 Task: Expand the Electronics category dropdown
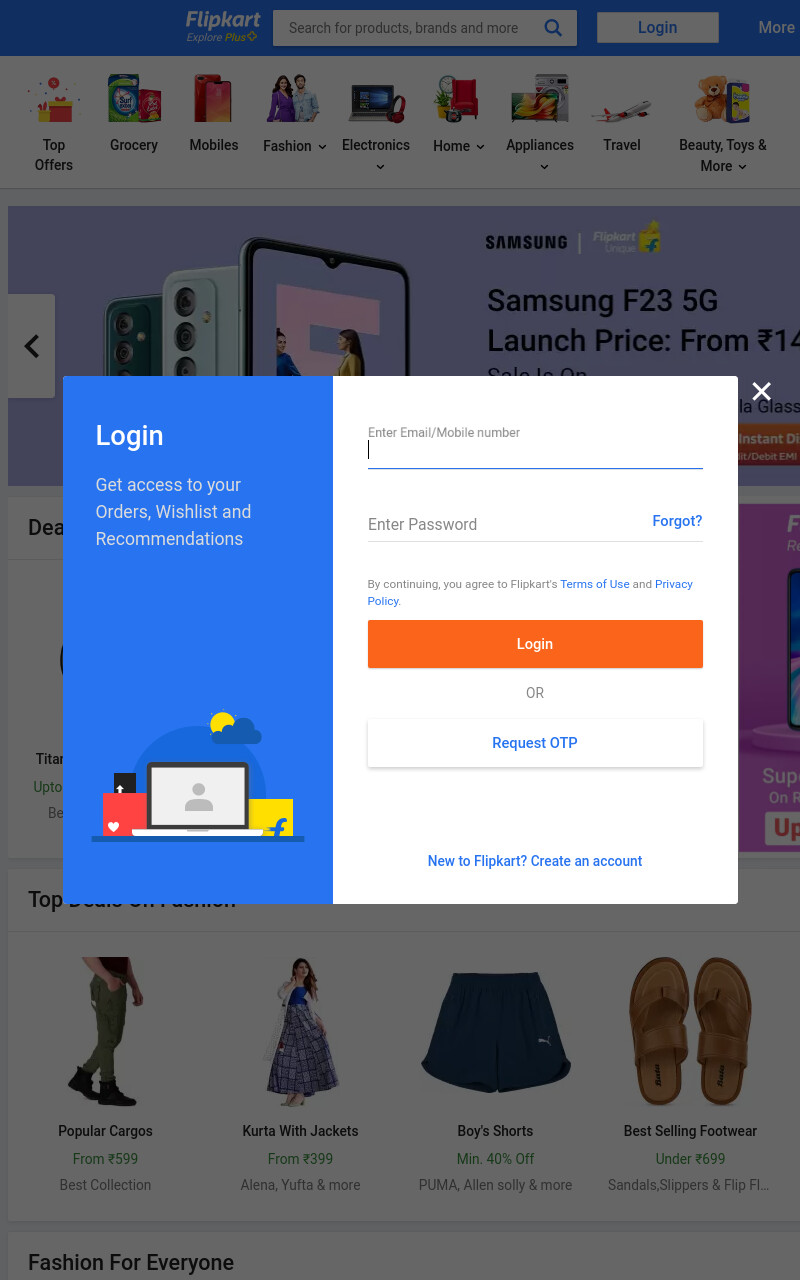[x=376, y=155]
